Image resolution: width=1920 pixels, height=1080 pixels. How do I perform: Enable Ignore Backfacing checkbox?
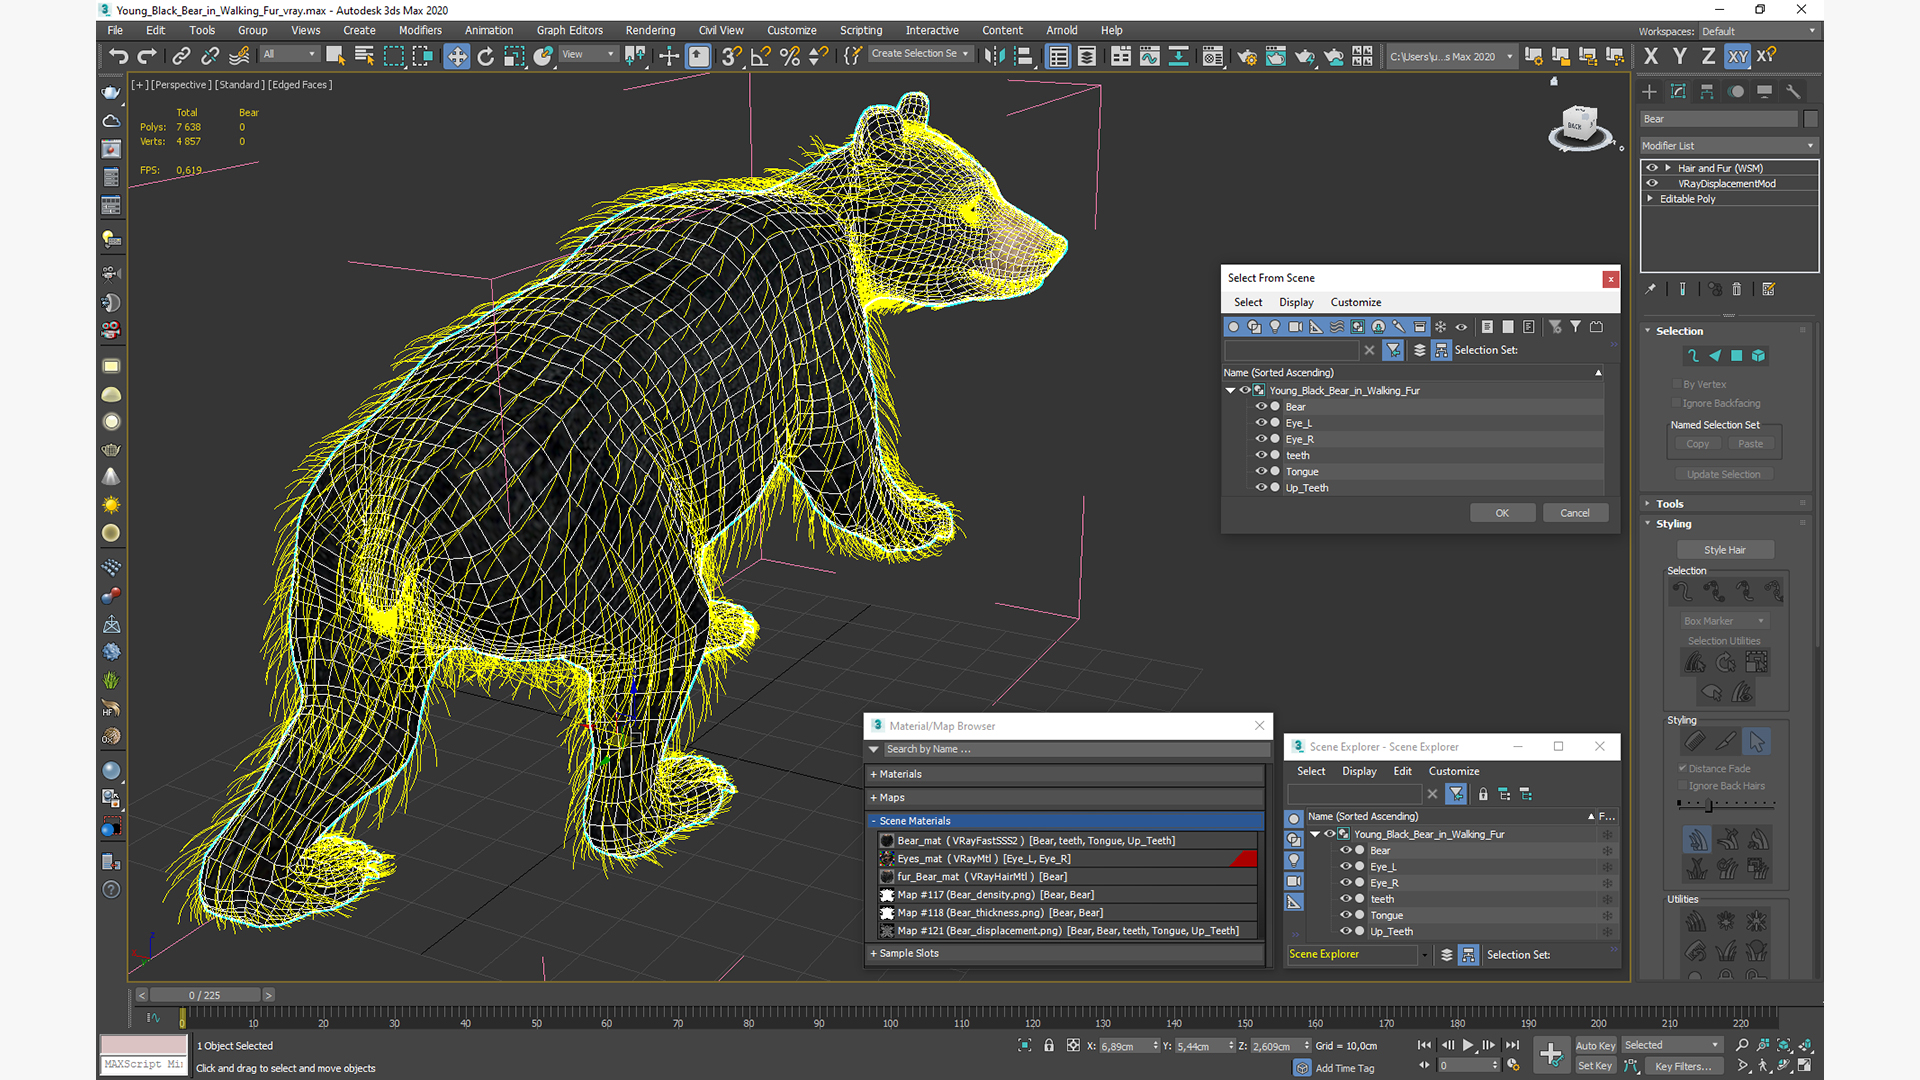(x=1677, y=403)
